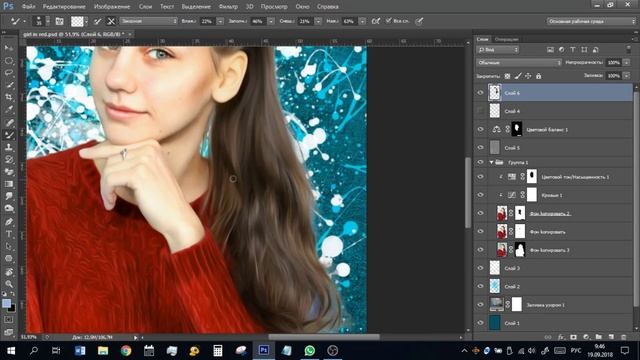This screenshot has width=640, height=360.
Task: Click the clean brush icon in options bar
Action: pos(111,21)
